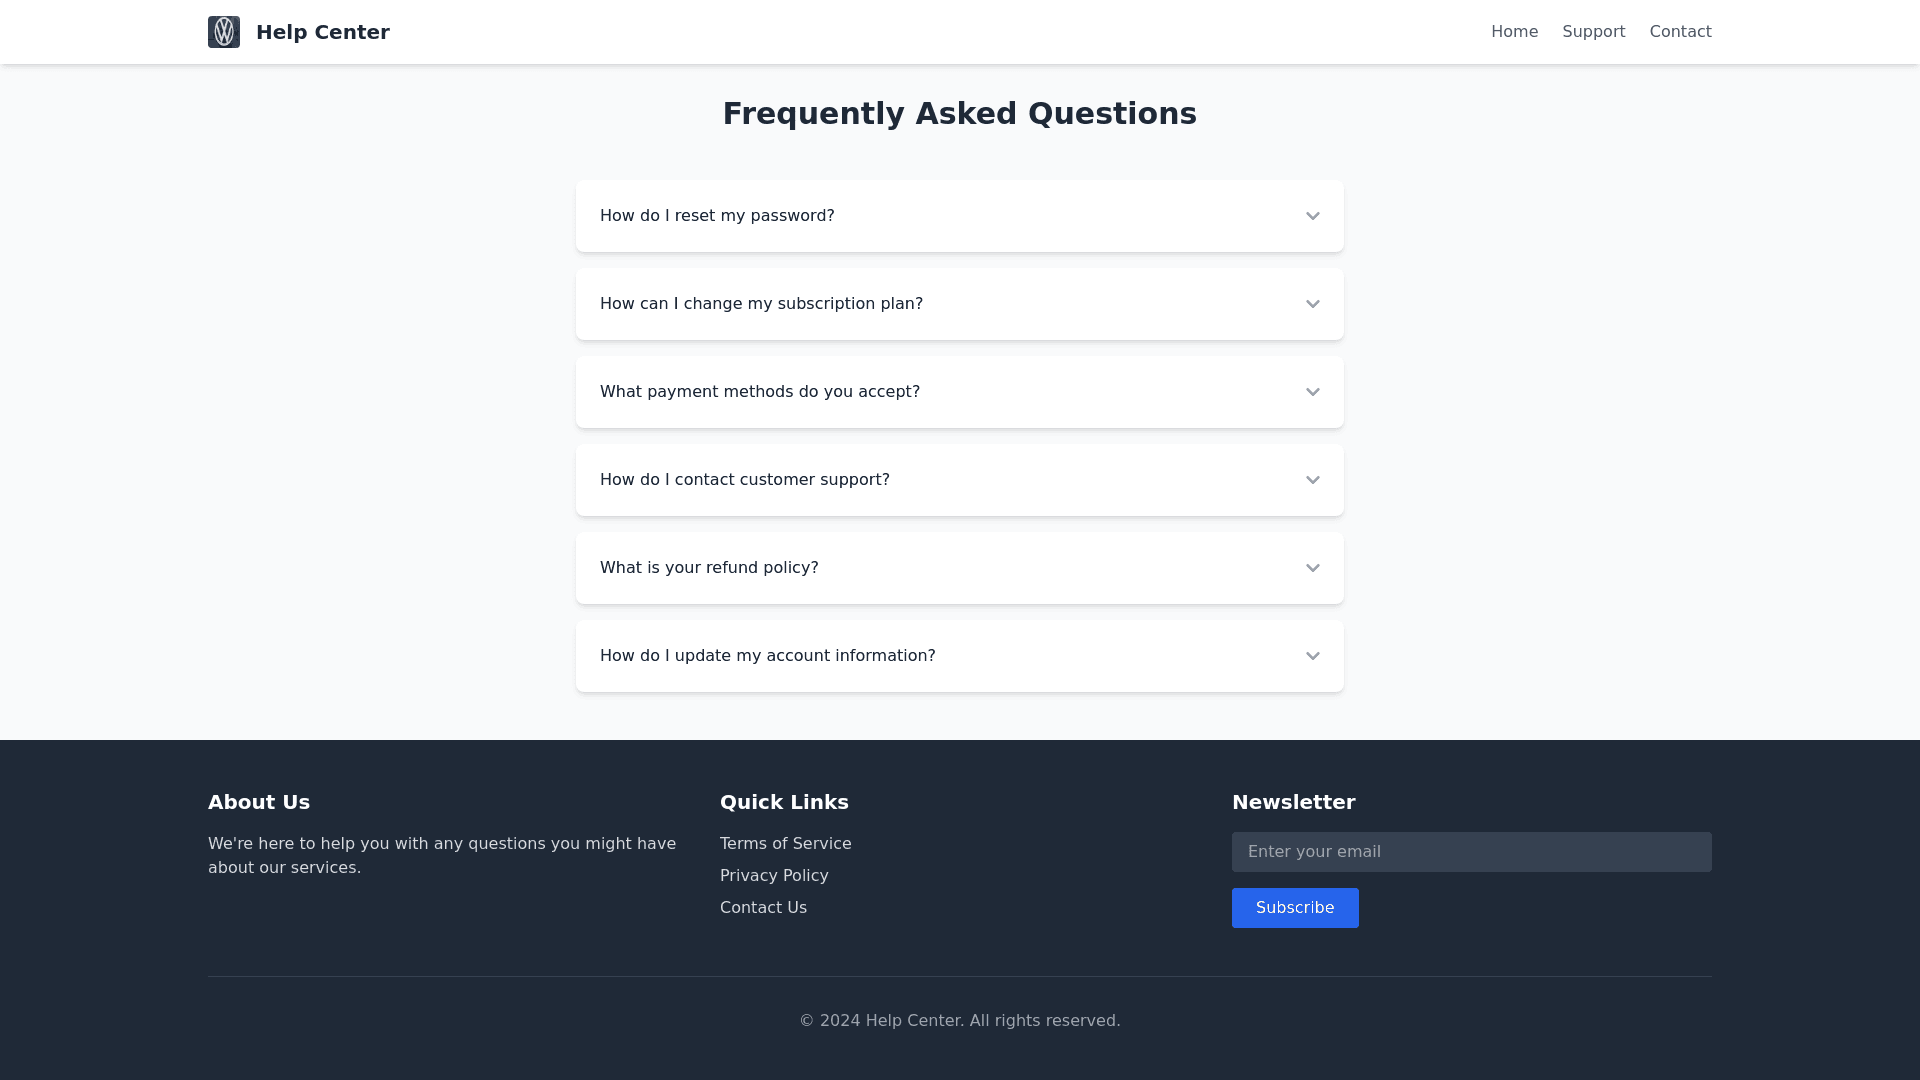
Task: Go to Support in top navigation
Action: 1593,32
